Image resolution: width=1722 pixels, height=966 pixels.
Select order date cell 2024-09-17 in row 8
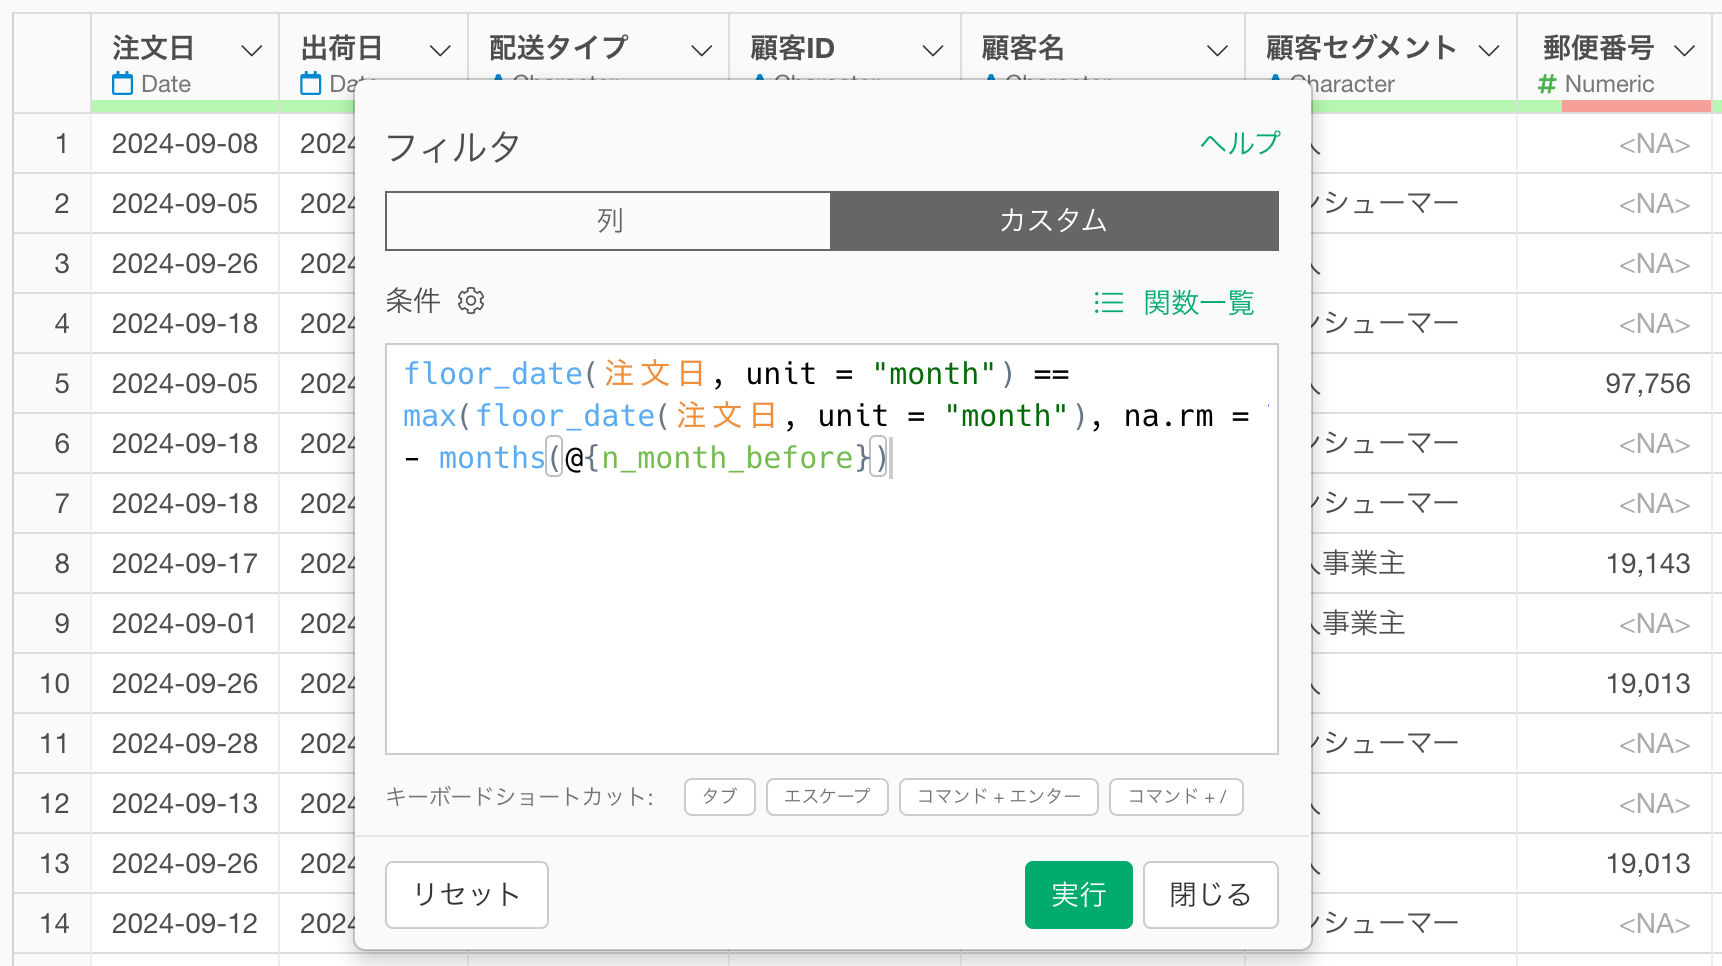pyautogui.click(x=185, y=564)
